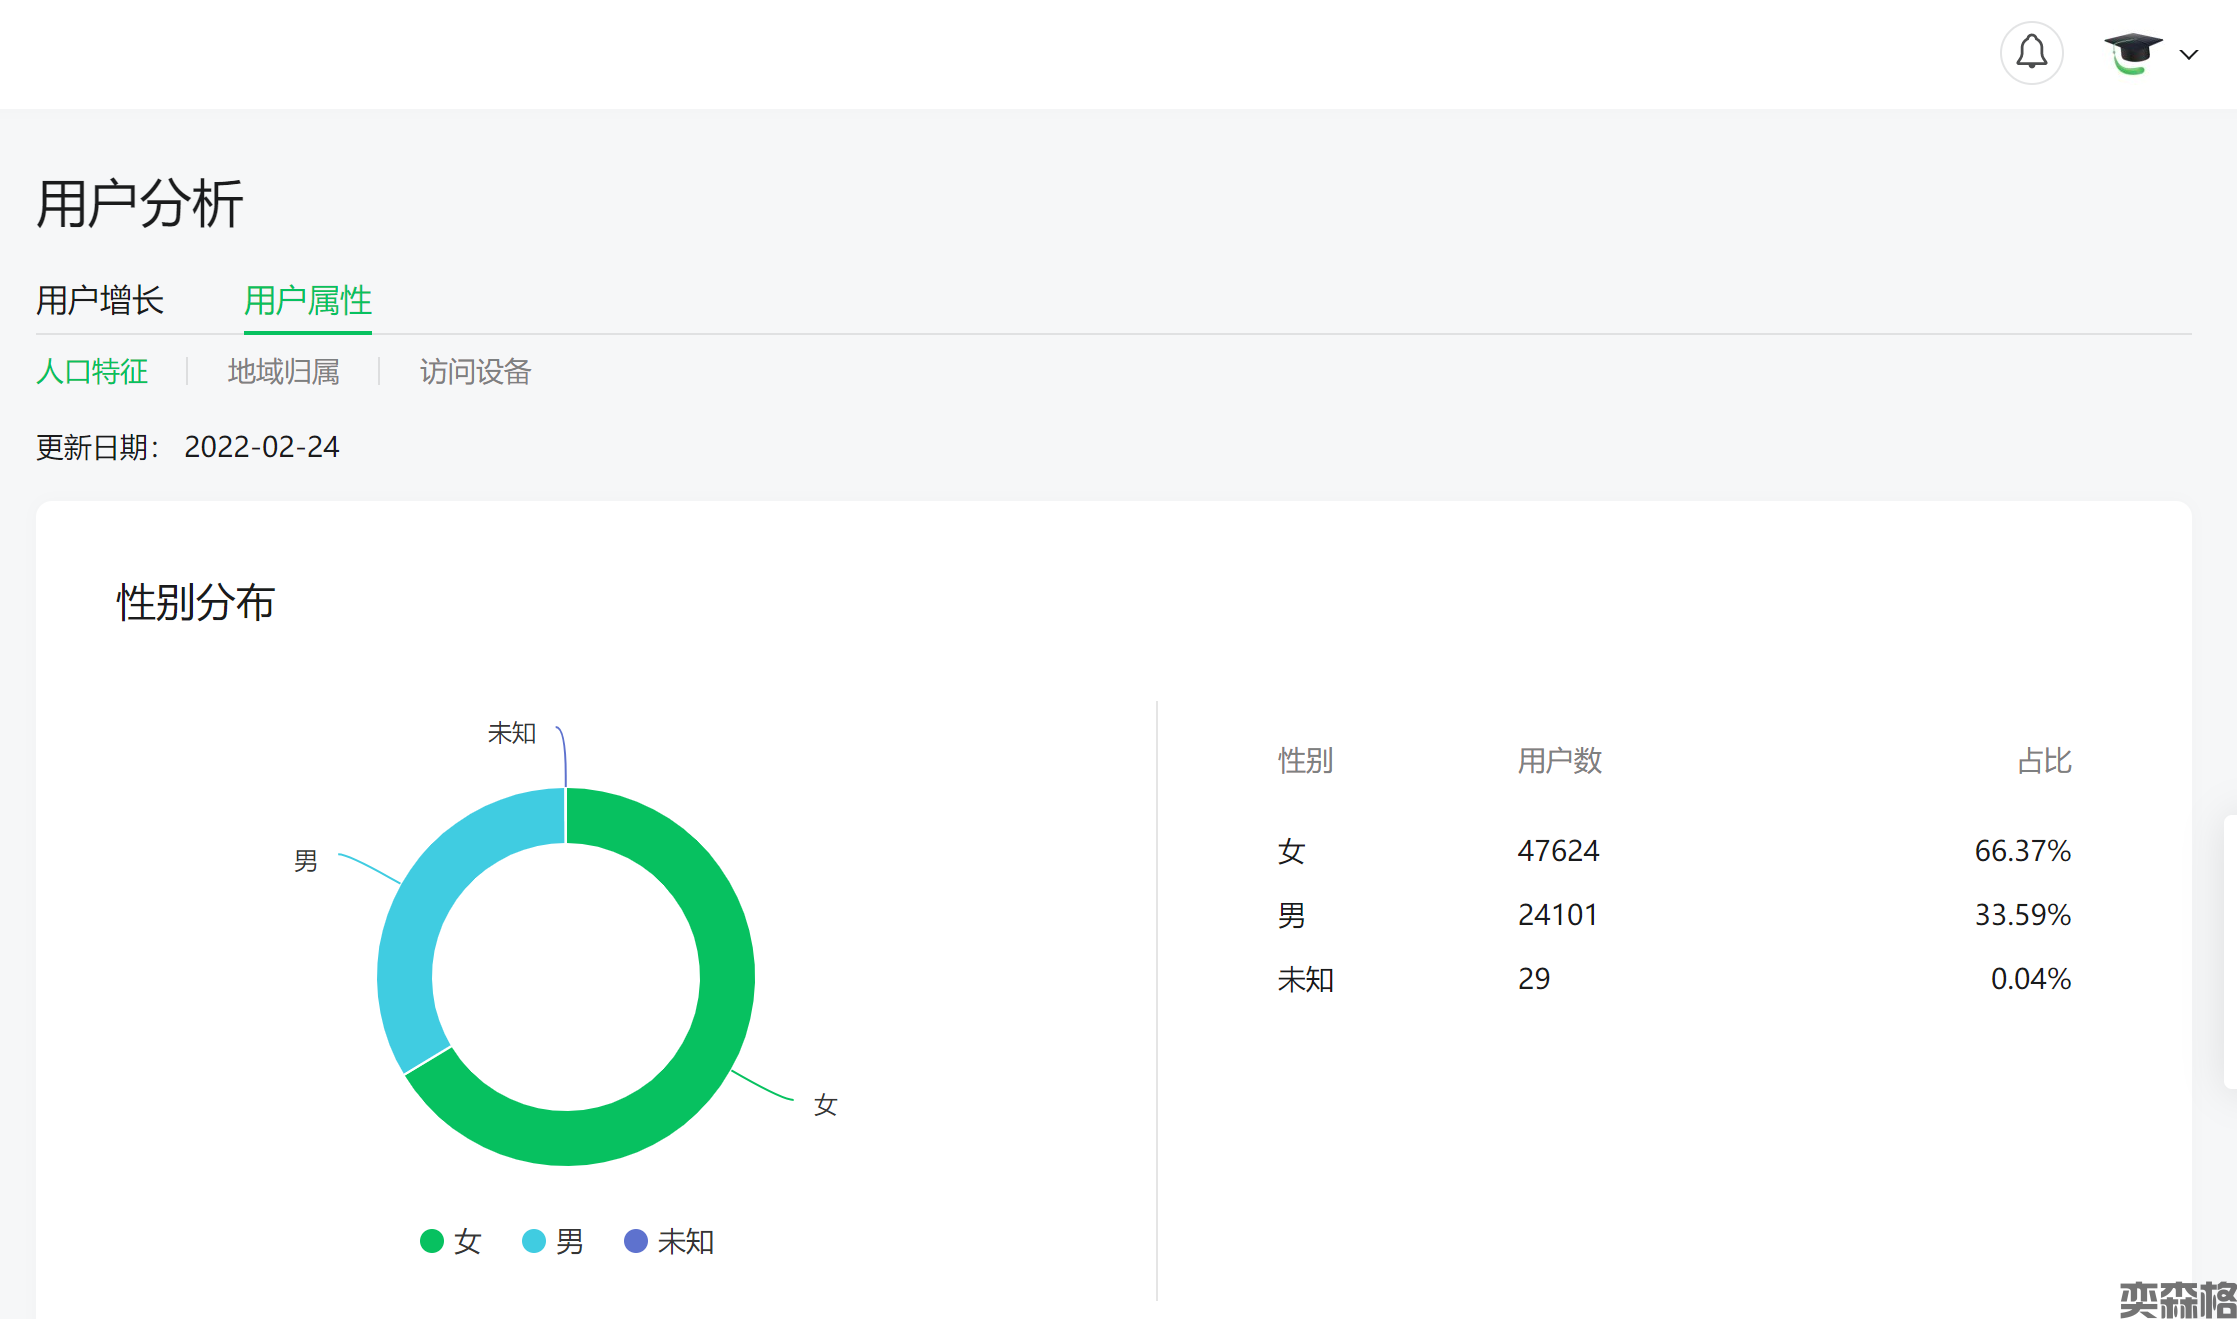Toggle the 女 legend item
The width and height of the screenshot is (2237, 1319).
pyautogui.click(x=467, y=1242)
